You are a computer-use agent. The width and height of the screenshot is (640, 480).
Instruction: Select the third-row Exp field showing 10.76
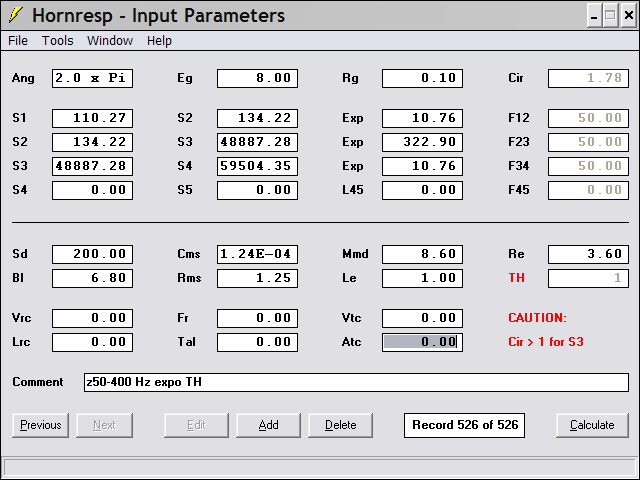422,166
